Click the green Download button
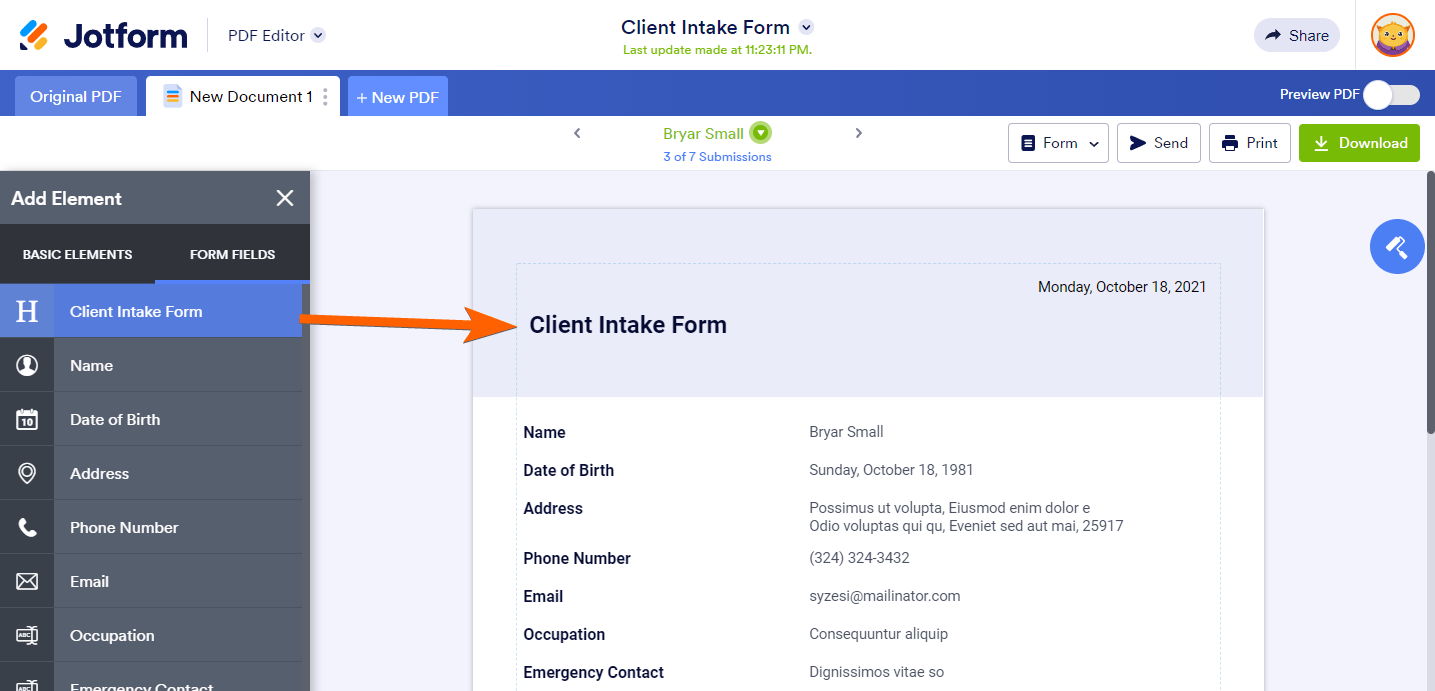The width and height of the screenshot is (1435, 691). pyautogui.click(x=1359, y=143)
